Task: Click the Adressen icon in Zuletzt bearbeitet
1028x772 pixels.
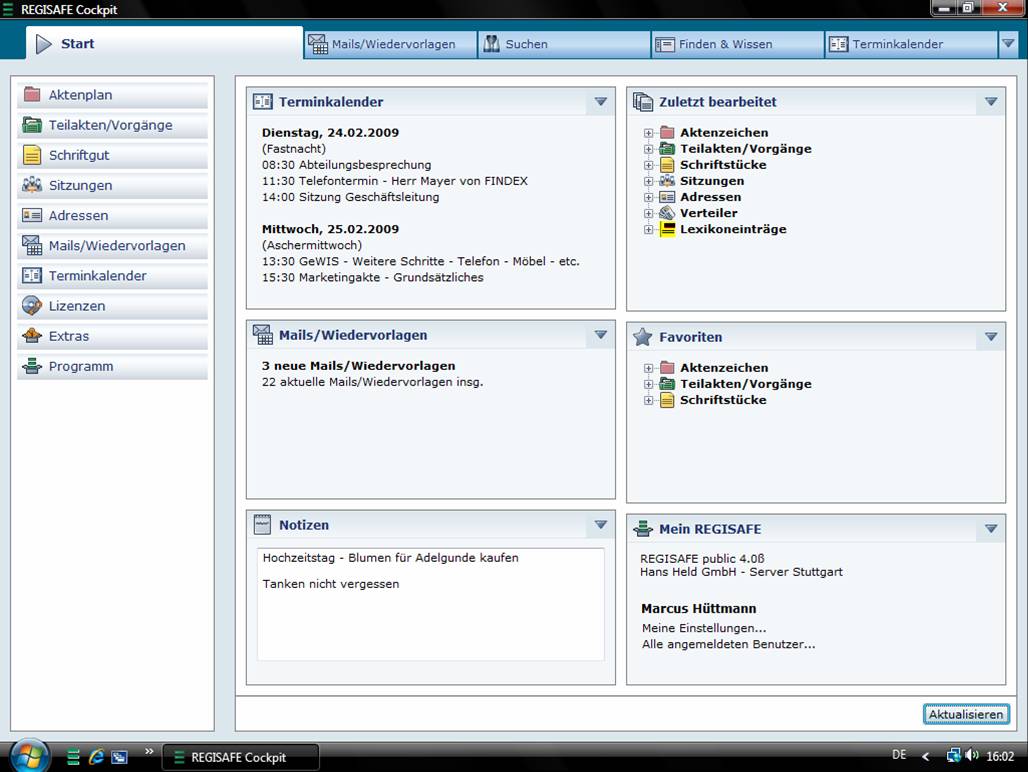Action: pyautogui.click(x=667, y=197)
